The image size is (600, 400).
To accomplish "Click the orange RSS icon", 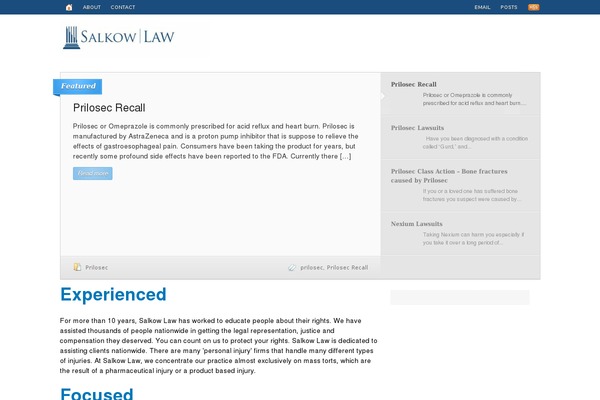I will click(x=533, y=7).
